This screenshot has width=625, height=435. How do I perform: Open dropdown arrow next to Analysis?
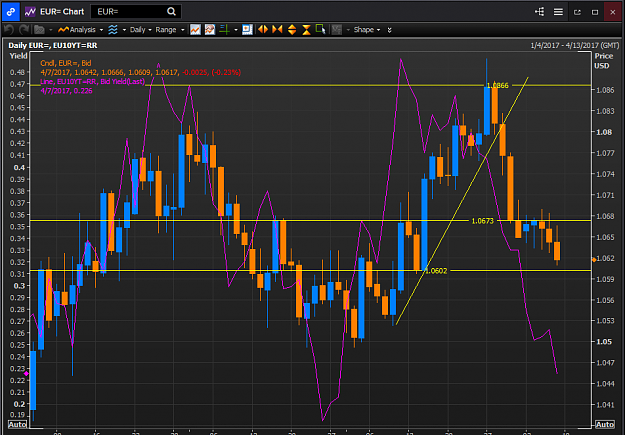point(101,30)
